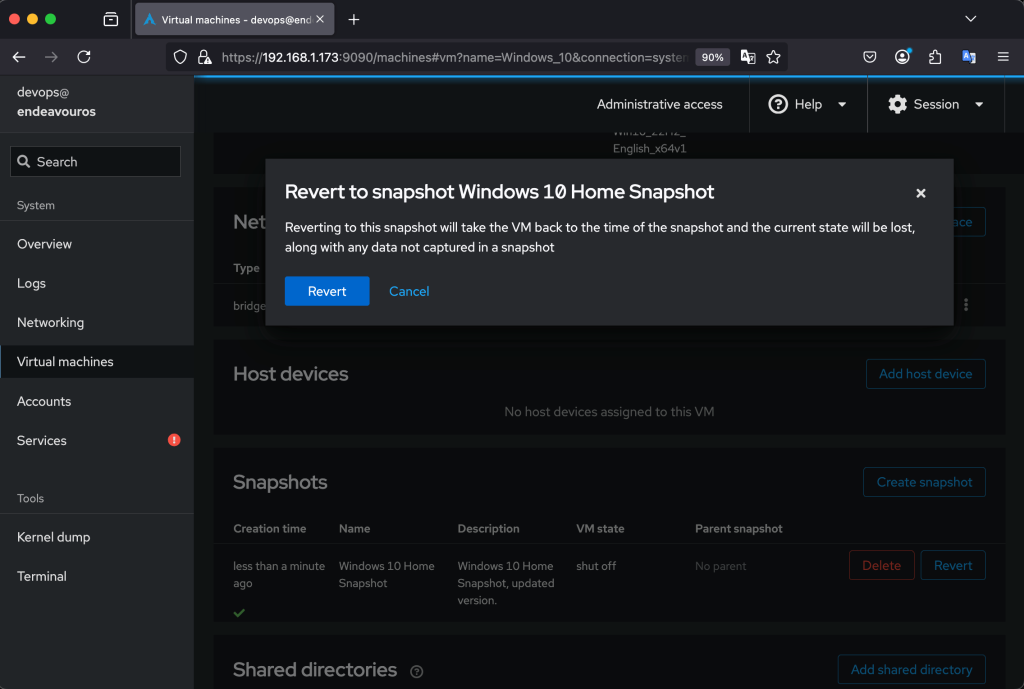
Task: Expand the Session dropdown
Action: (936, 104)
